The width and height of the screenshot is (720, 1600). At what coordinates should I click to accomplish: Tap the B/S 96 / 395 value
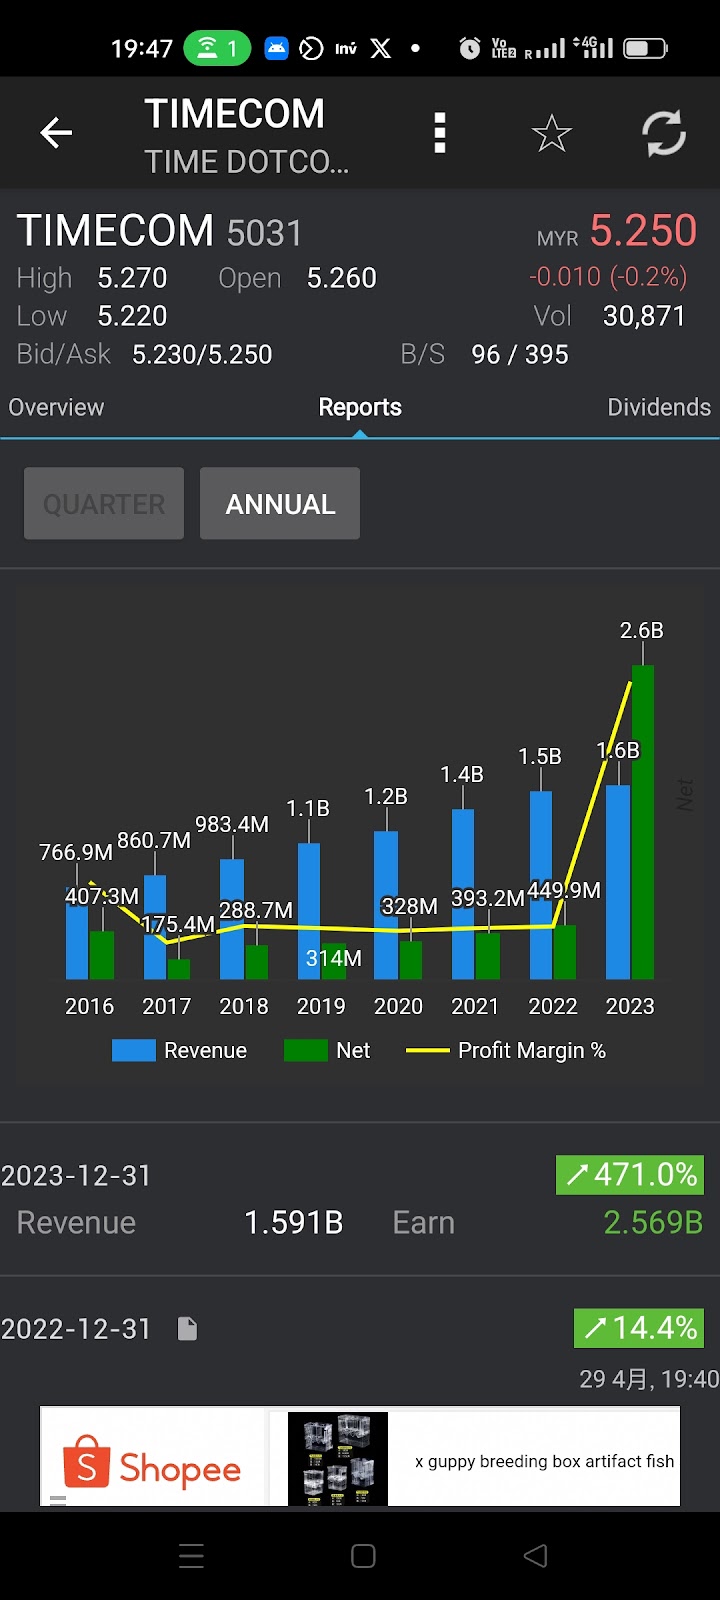click(x=520, y=354)
